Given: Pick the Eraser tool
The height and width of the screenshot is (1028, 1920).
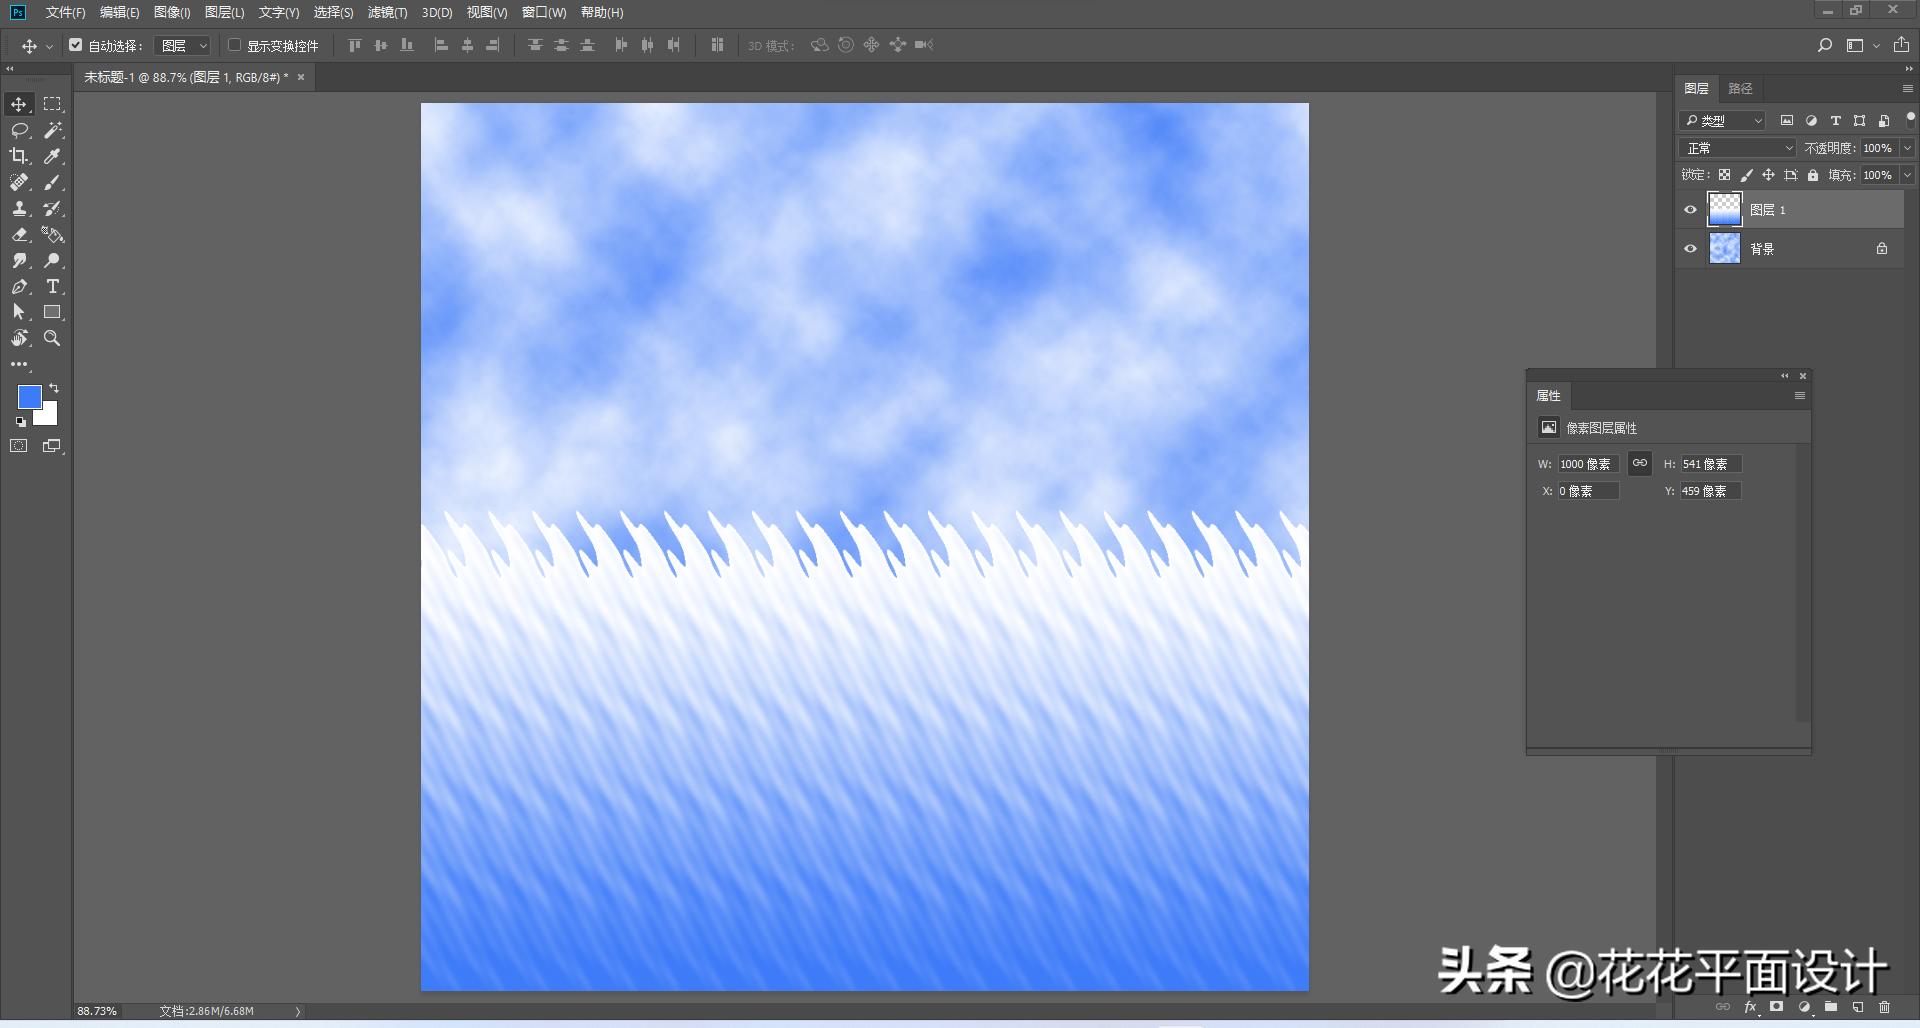Looking at the screenshot, I should click(19, 234).
